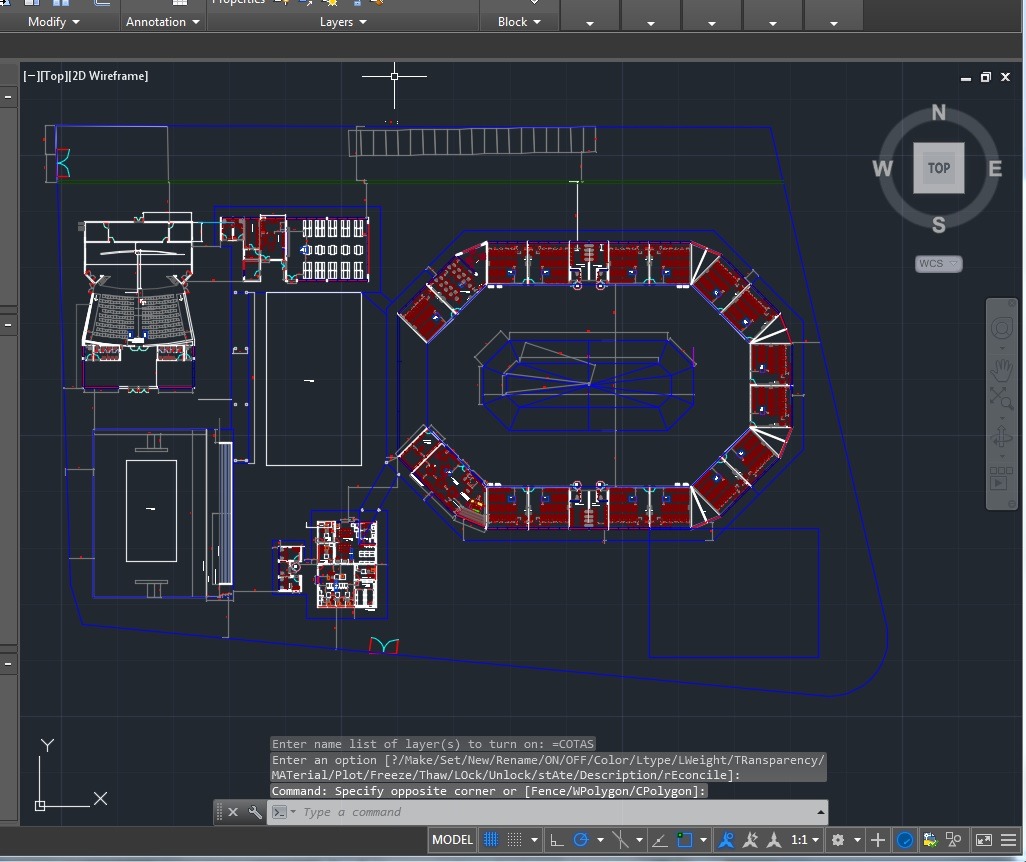Screen dimensions: 1026x862
Task: Expand the Modify ribbon panel
Action: pyautogui.click(x=54, y=22)
